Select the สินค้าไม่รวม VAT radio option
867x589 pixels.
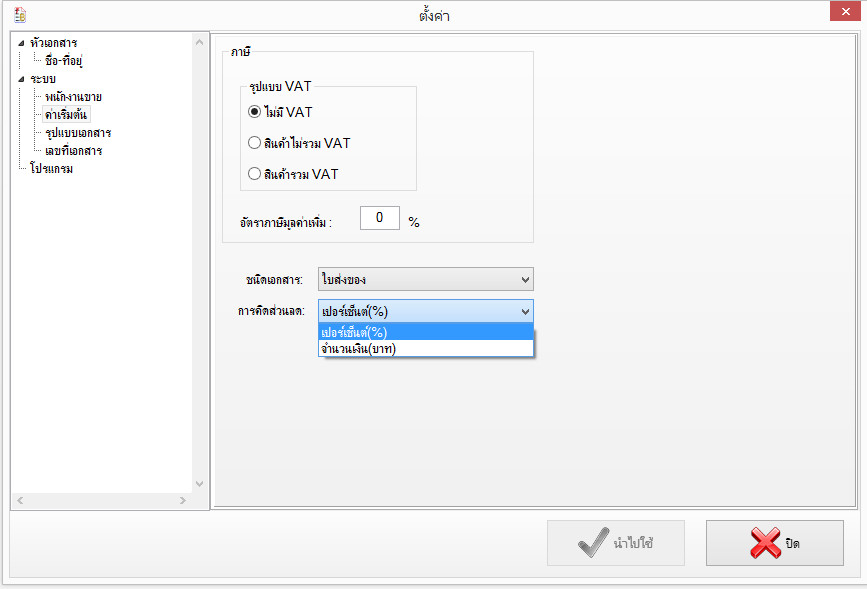pos(299,143)
